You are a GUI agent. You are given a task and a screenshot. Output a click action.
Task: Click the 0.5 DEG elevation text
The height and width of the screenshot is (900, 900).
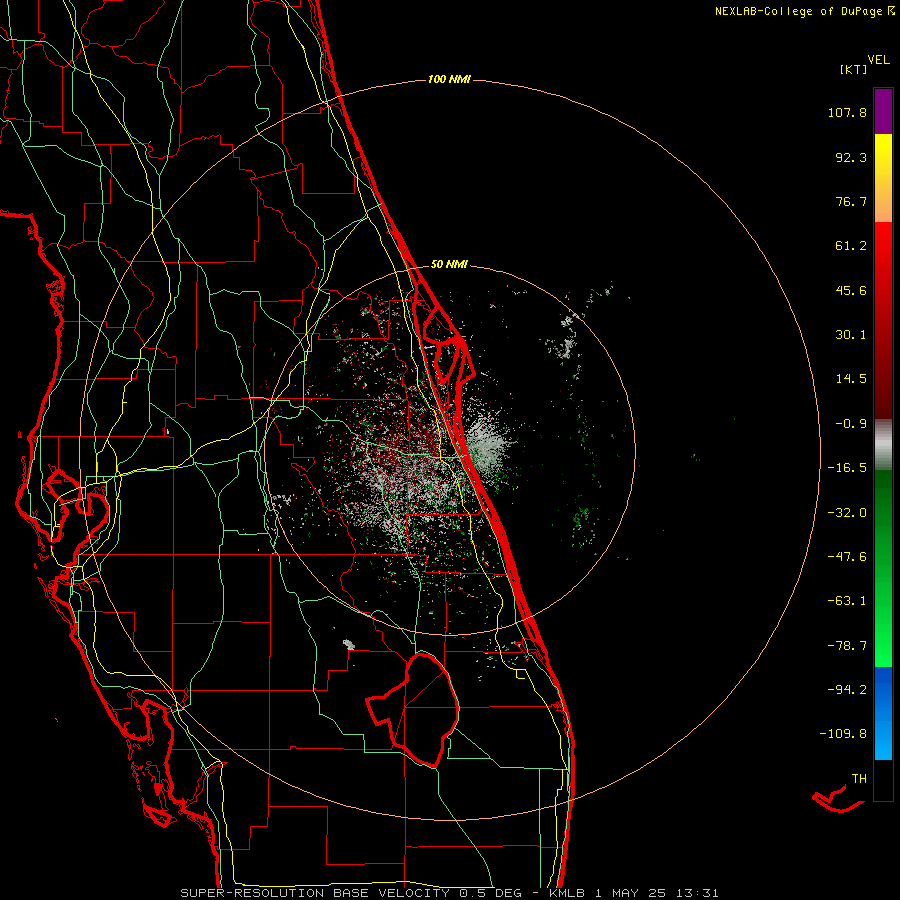[x=490, y=893]
